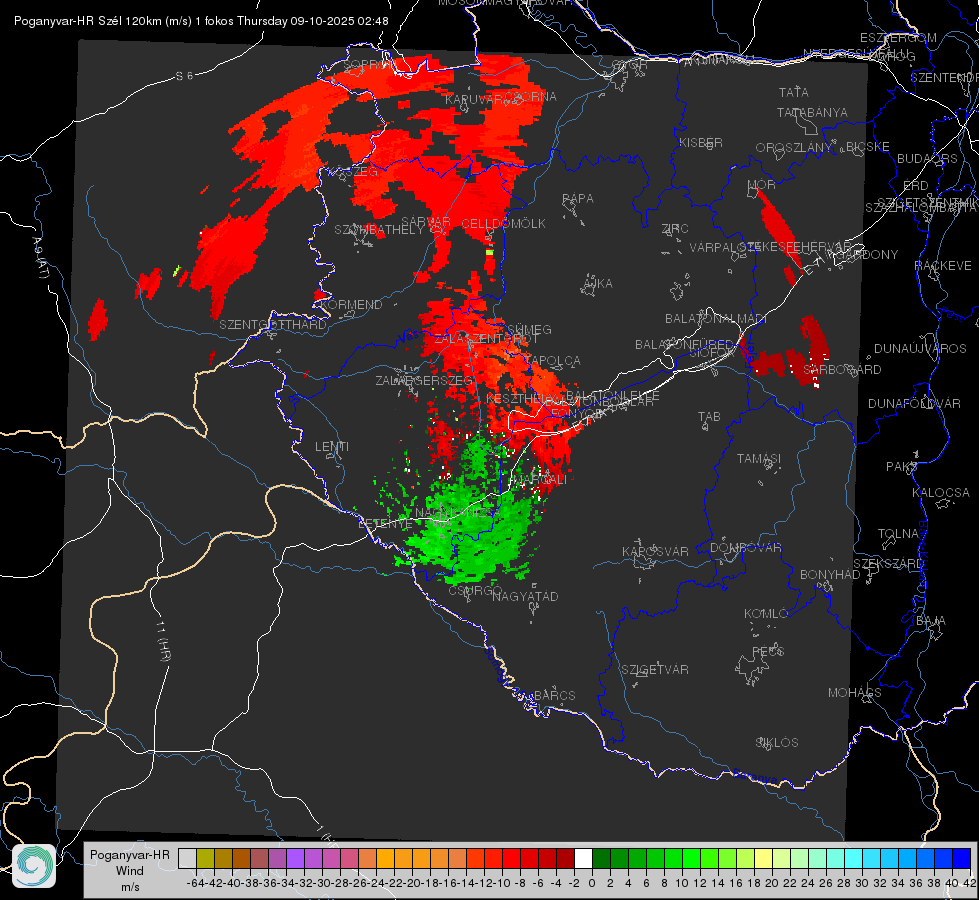Click the TAPOLCA city label
979x900 pixels.
[x=553, y=360]
